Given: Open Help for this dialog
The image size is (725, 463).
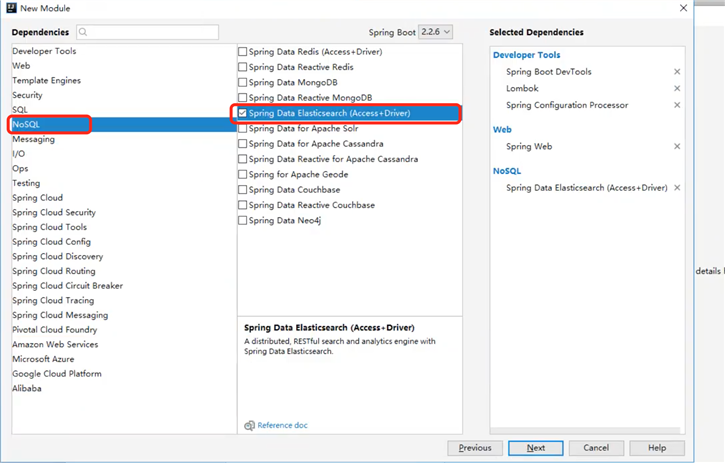Looking at the screenshot, I should click(657, 448).
